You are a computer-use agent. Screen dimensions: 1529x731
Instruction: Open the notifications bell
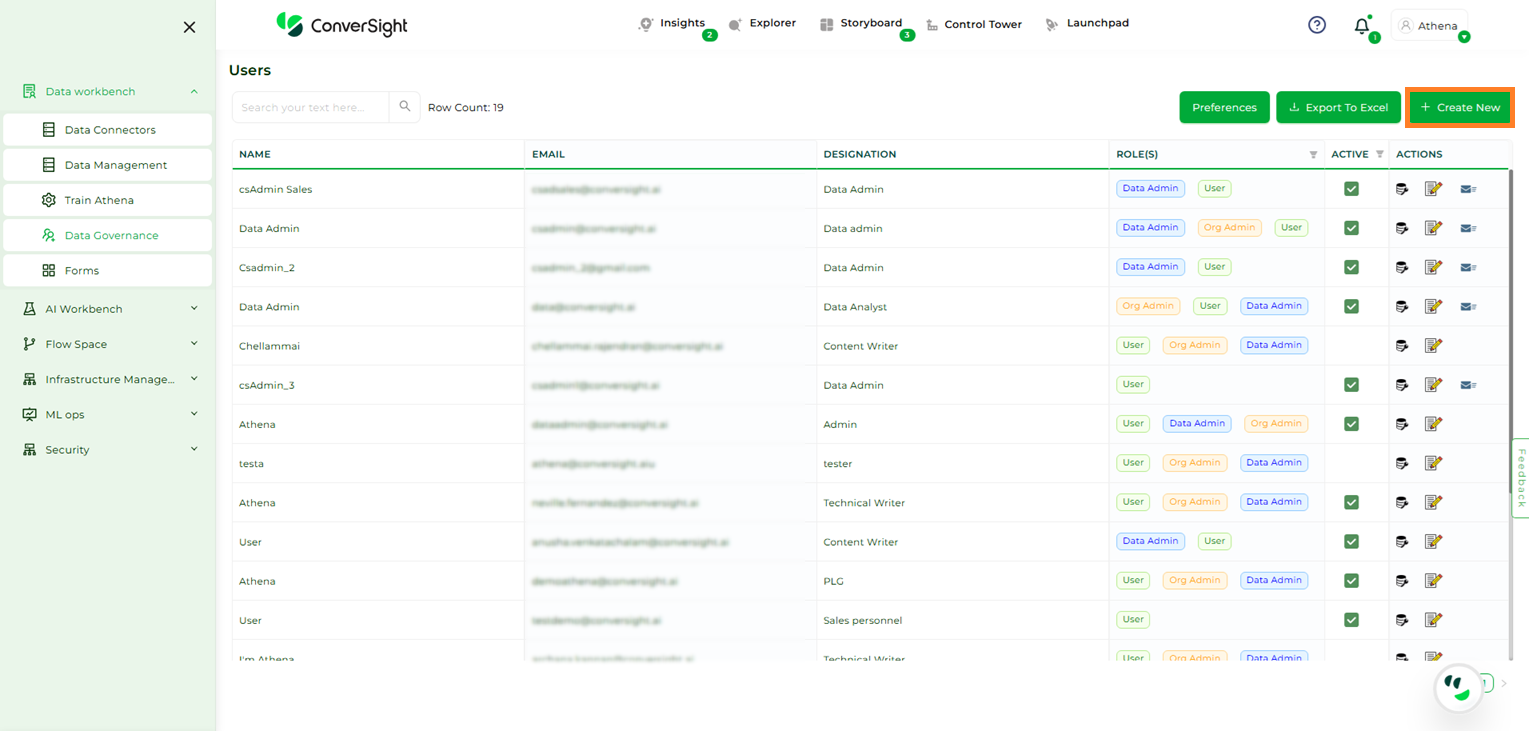point(1361,26)
